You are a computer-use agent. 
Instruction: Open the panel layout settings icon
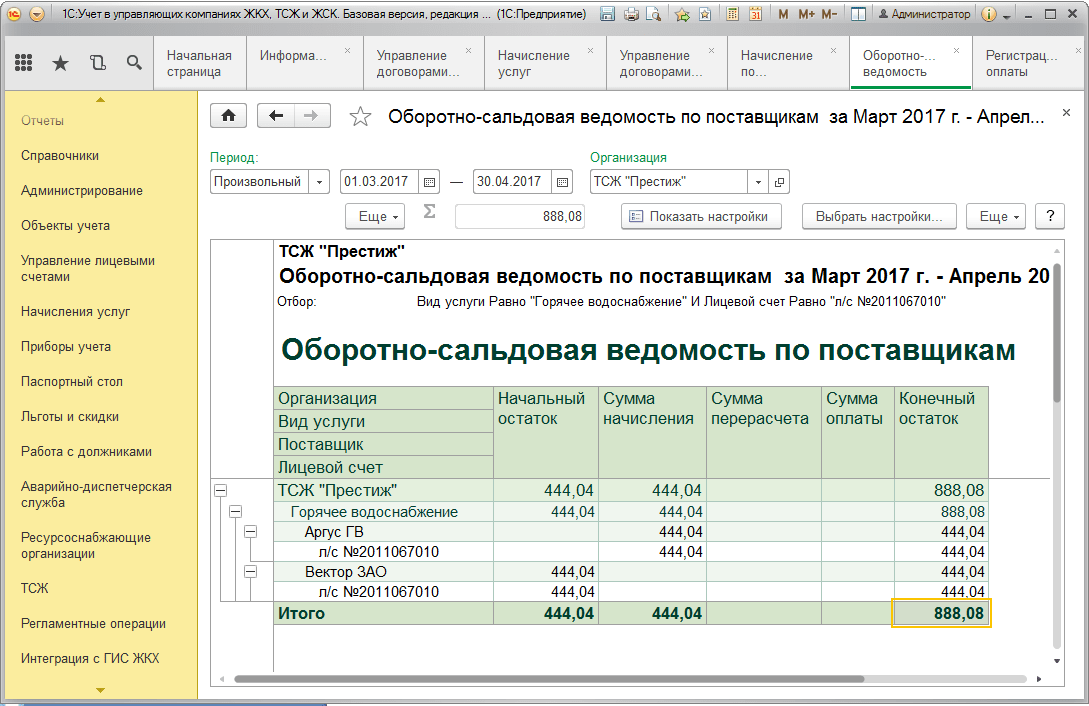[858, 14]
